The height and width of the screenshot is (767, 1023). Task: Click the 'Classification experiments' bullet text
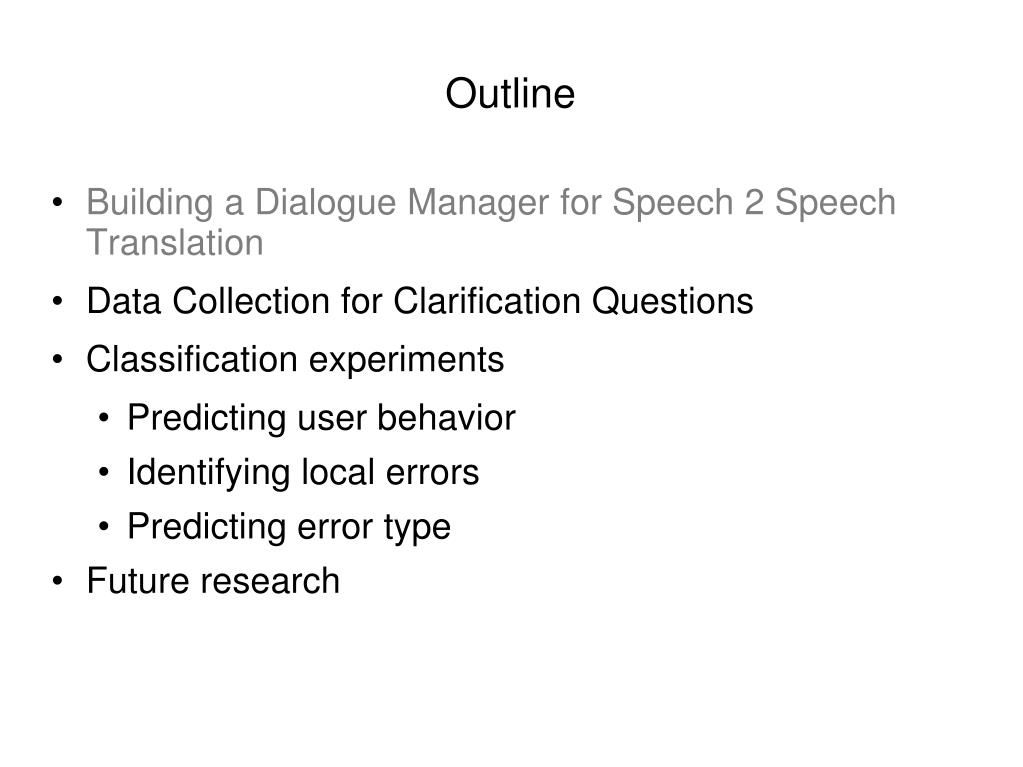295,360
